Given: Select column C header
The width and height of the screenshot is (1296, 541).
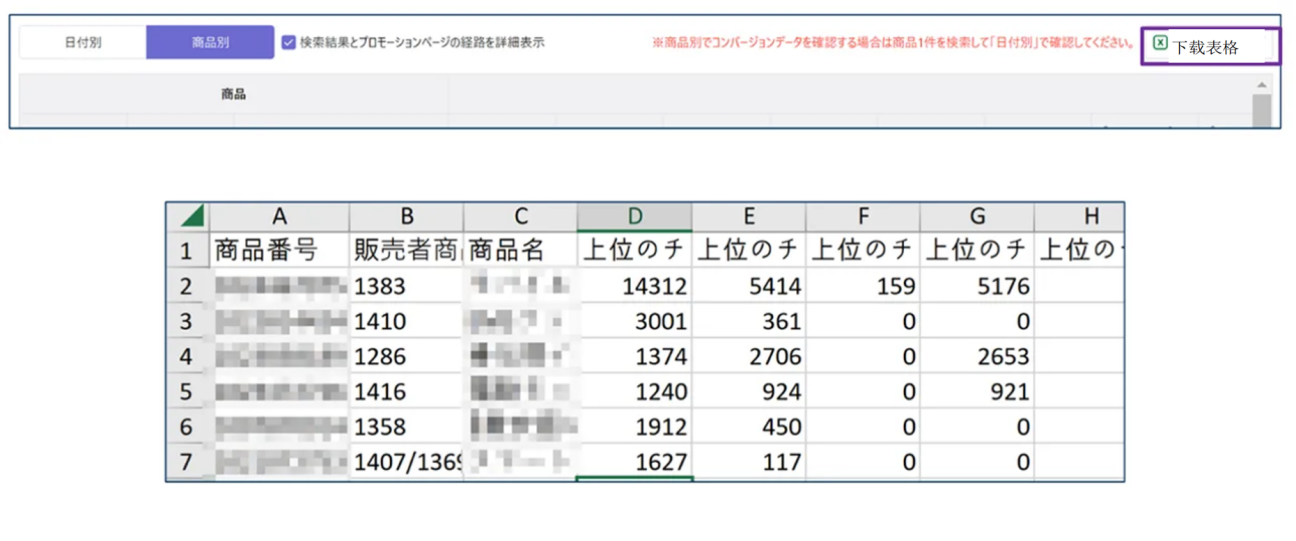Looking at the screenshot, I should coord(520,217).
